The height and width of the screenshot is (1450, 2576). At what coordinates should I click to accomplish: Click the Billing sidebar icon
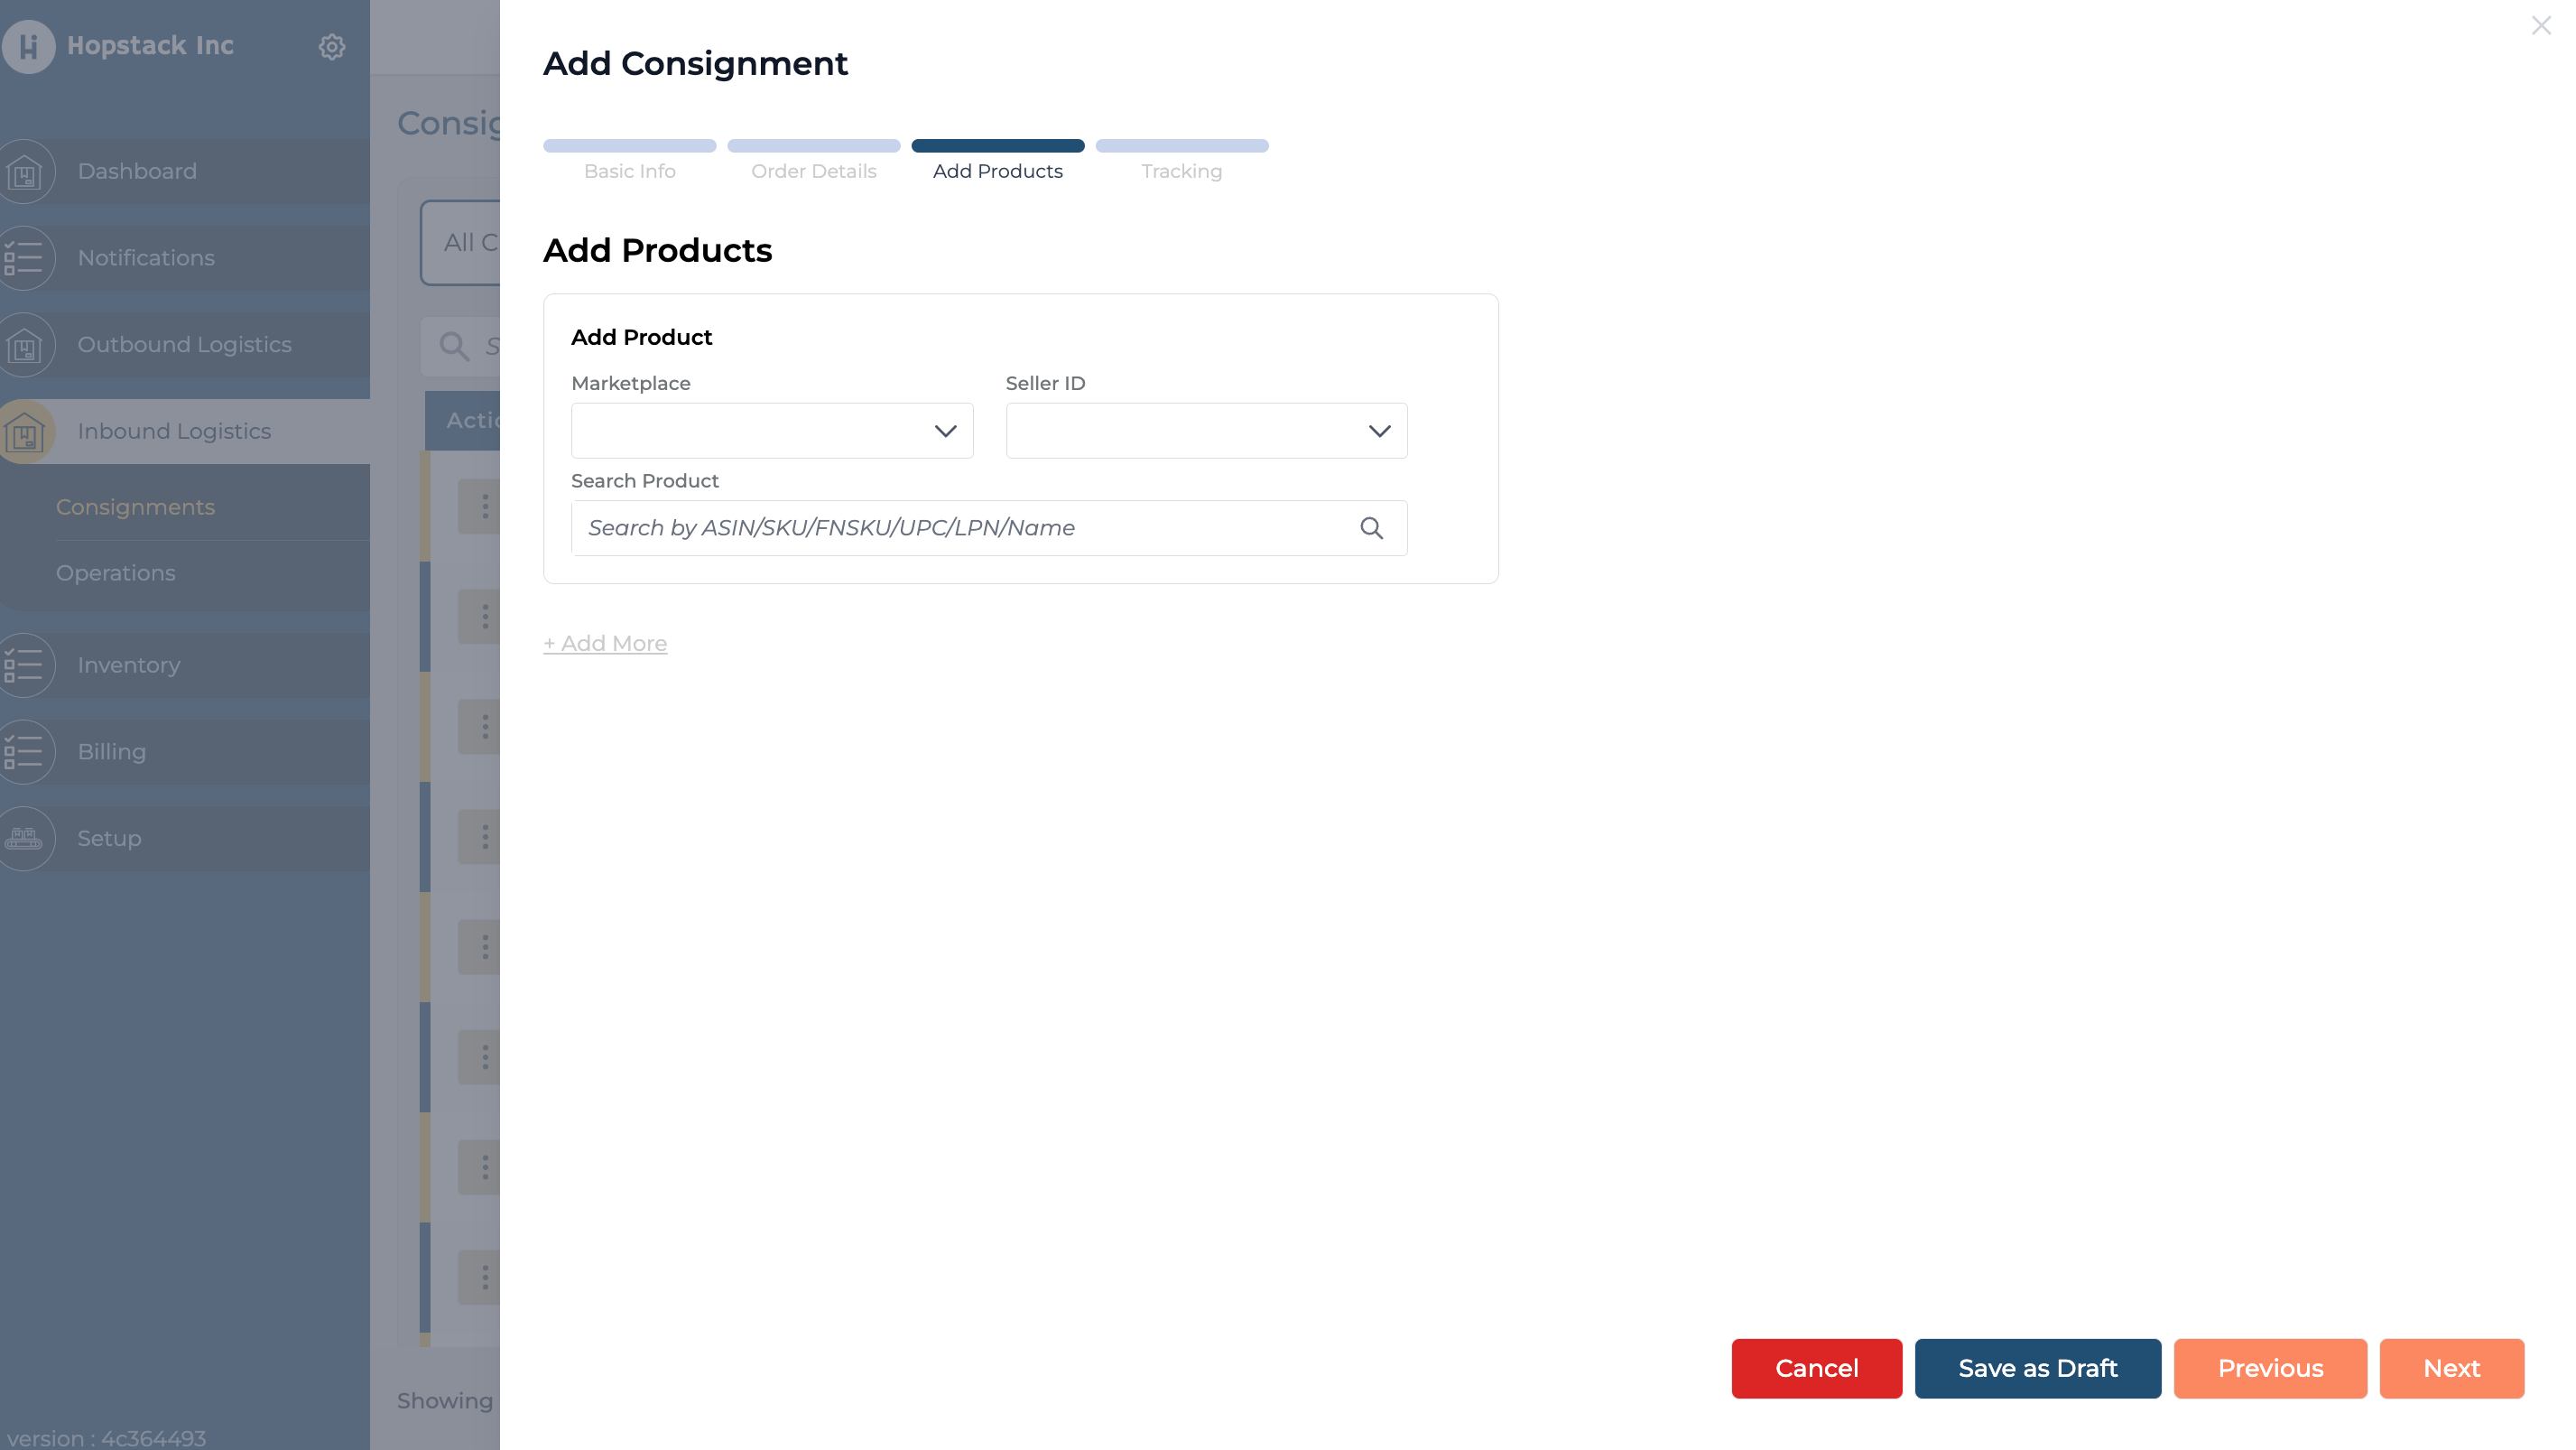point(24,752)
